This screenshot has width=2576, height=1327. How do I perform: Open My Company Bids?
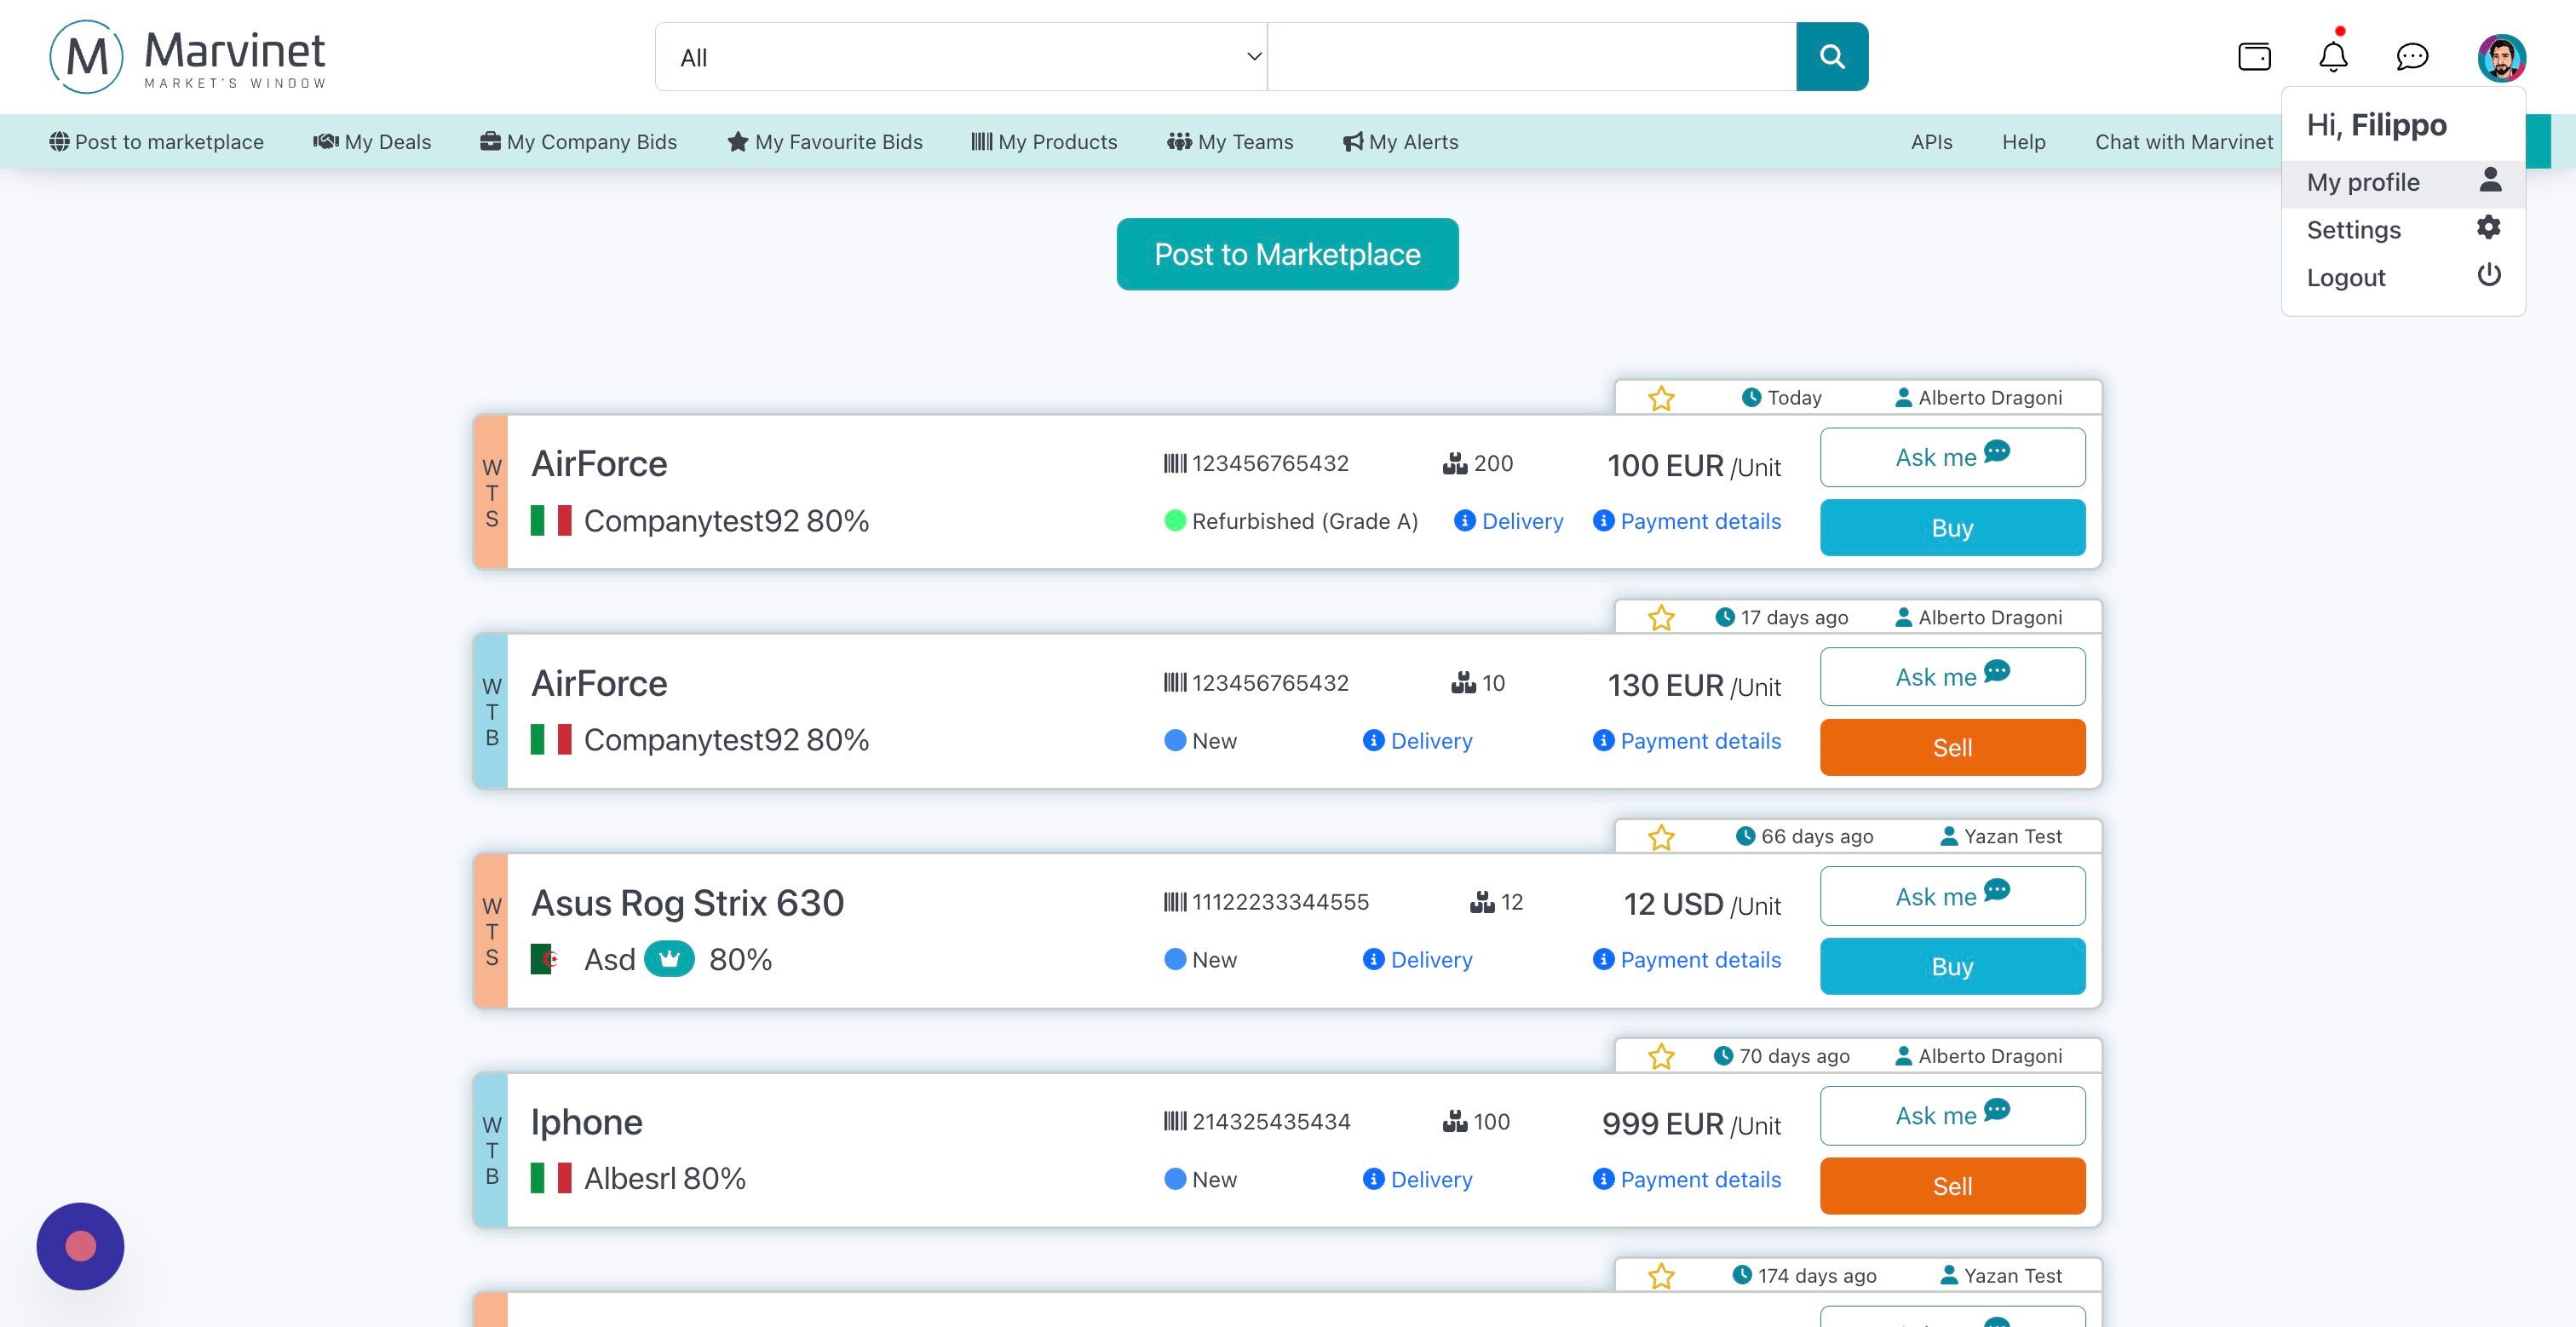pyautogui.click(x=579, y=142)
